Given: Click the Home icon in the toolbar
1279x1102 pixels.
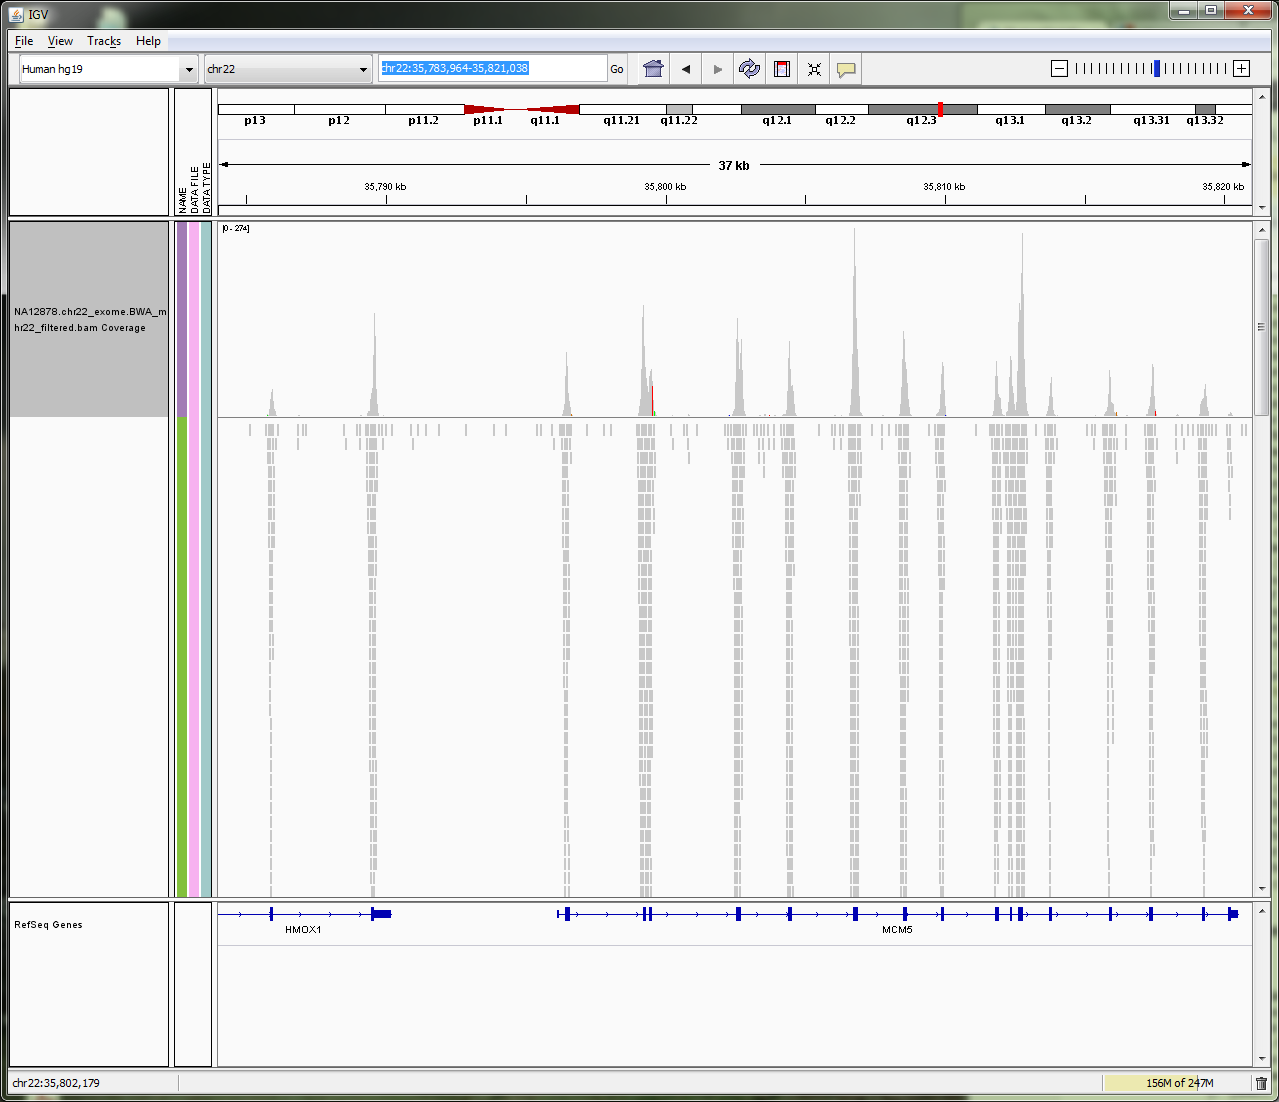Looking at the screenshot, I should 653,69.
